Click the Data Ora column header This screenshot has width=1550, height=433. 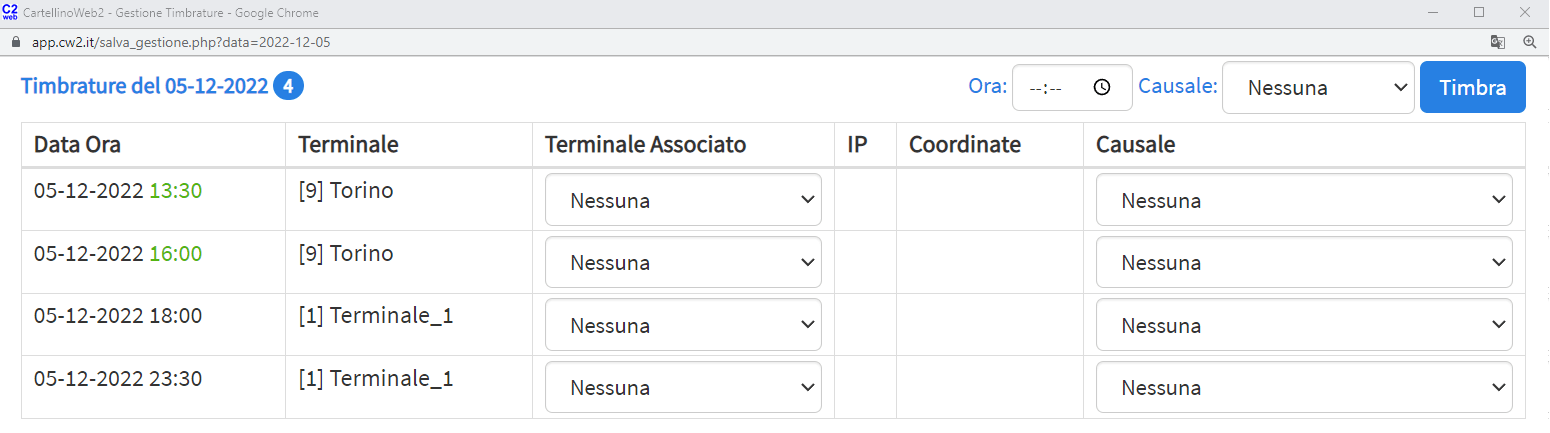coord(77,145)
